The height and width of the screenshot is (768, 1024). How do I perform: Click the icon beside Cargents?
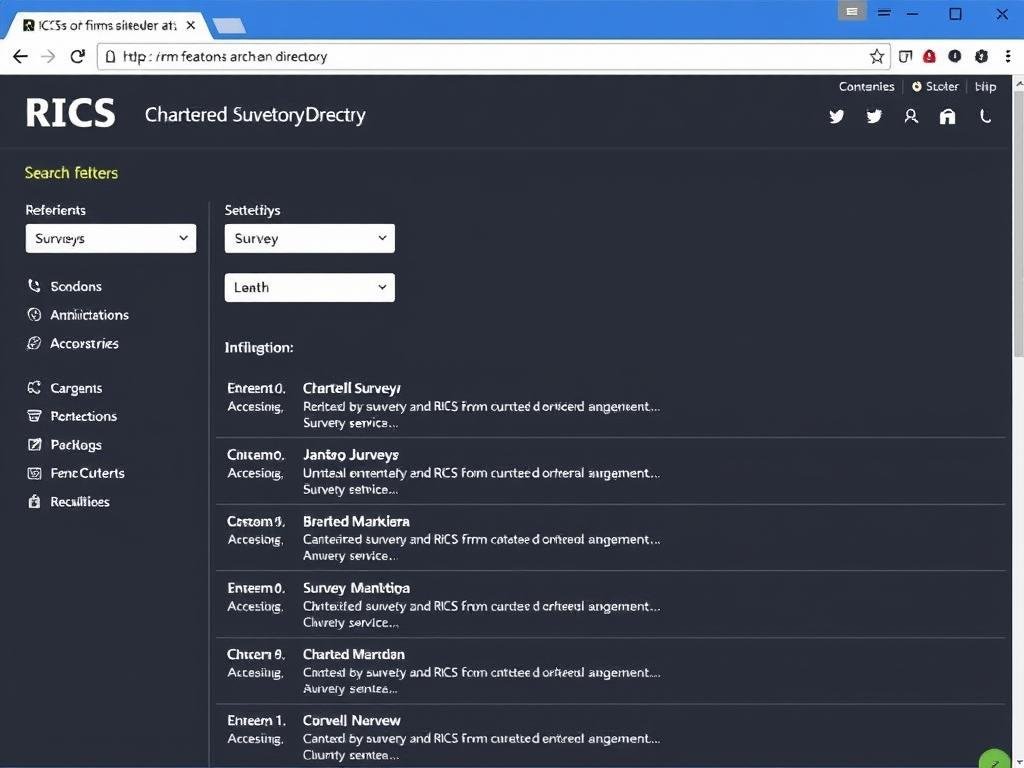(x=34, y=388)
